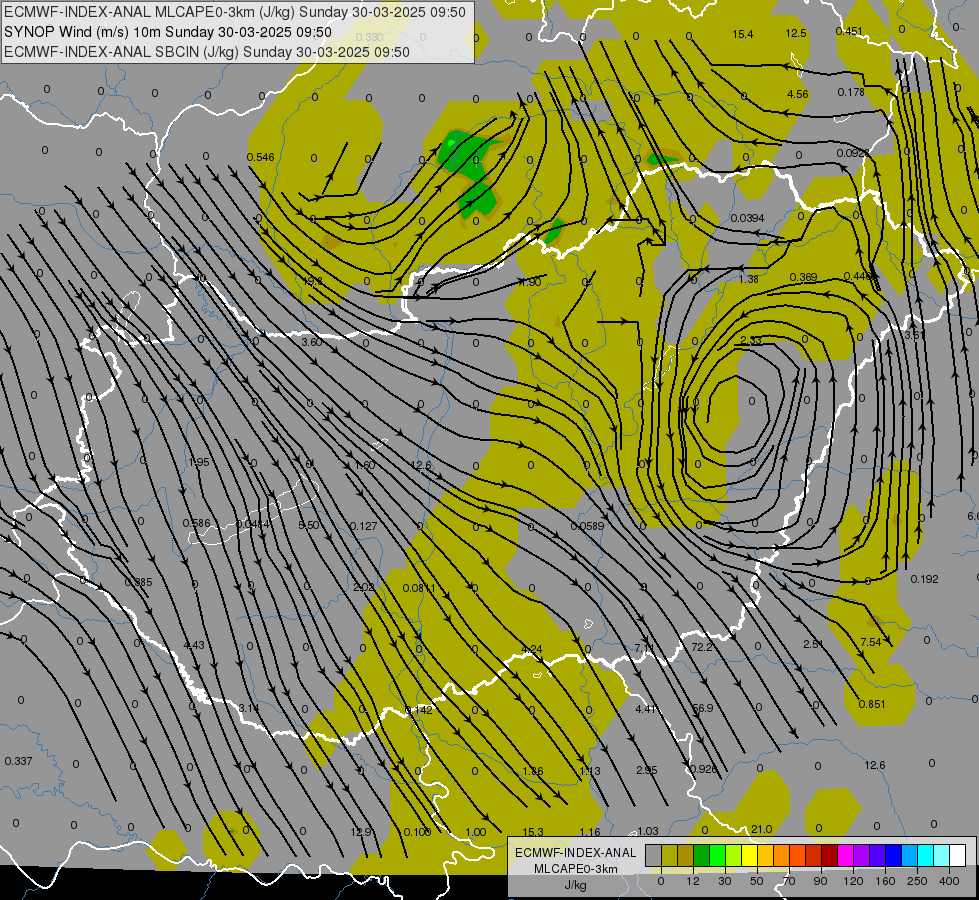Click the legend tick label '120'
The height and width of the screenshot is (900, 979).
[852, 881]
